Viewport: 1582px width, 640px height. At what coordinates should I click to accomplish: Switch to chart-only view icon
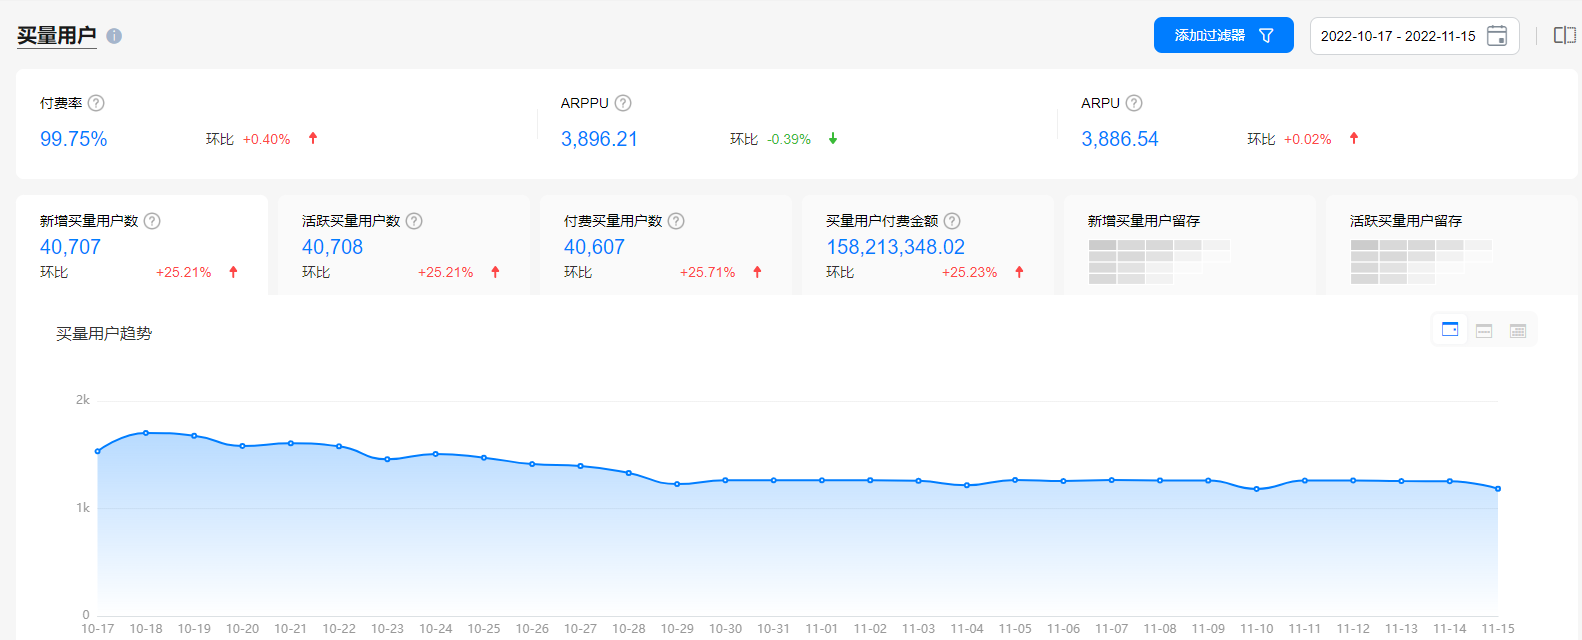[1450, 329]
